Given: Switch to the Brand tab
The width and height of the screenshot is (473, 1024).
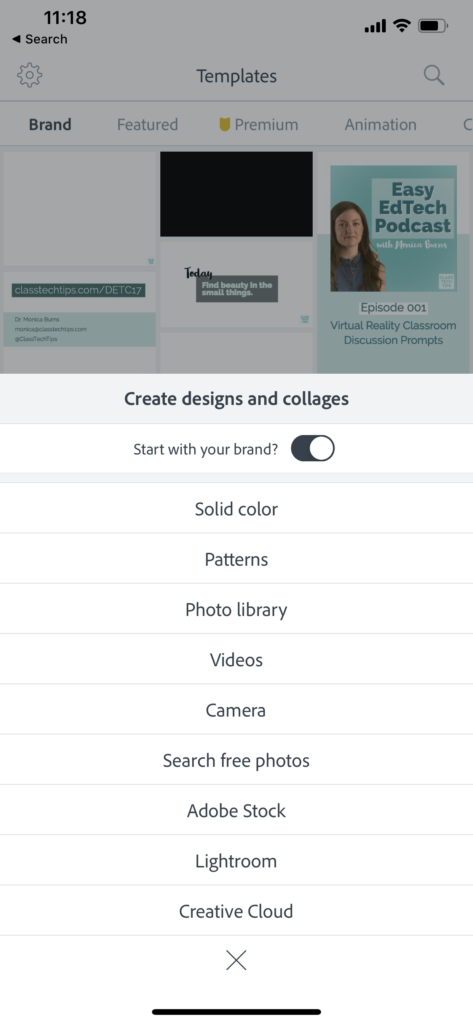Looking at the screenshot, I should pyautogui.click(x=50, y=124).
